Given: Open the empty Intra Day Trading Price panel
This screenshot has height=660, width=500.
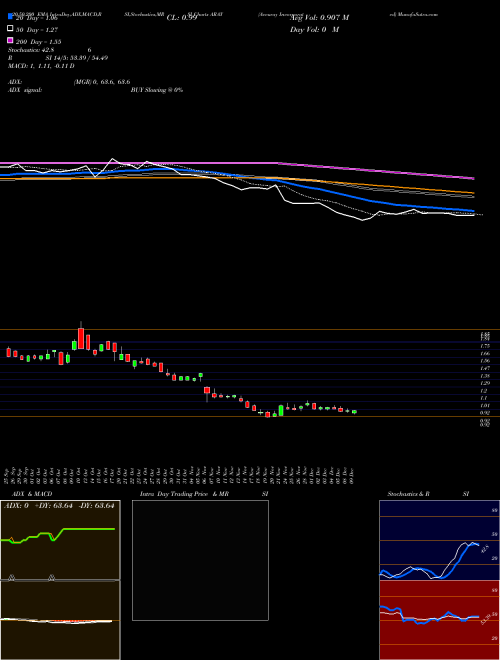Looking at the screenshot, I should pos(200,560).
